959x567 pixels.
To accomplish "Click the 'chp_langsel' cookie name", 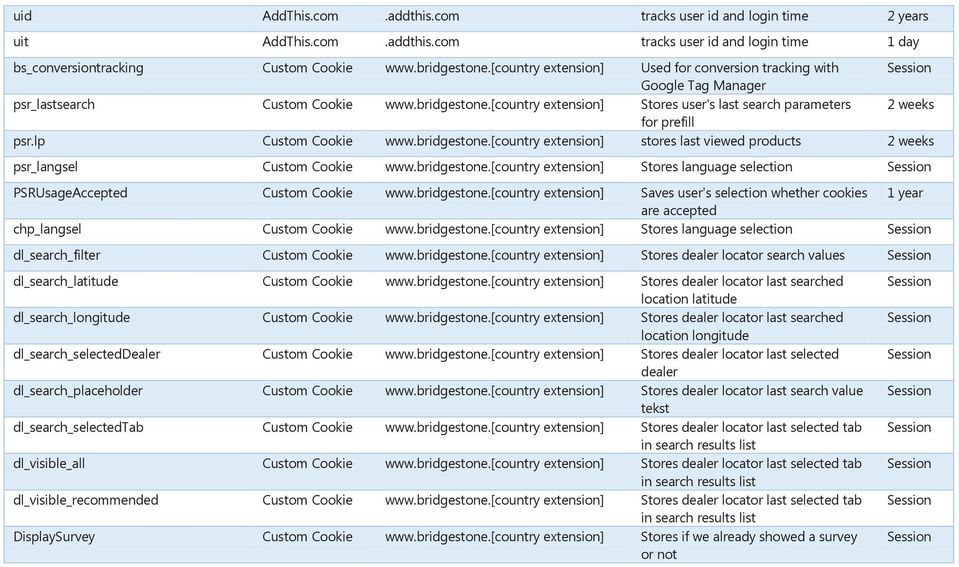I will [x=47, y=230].
